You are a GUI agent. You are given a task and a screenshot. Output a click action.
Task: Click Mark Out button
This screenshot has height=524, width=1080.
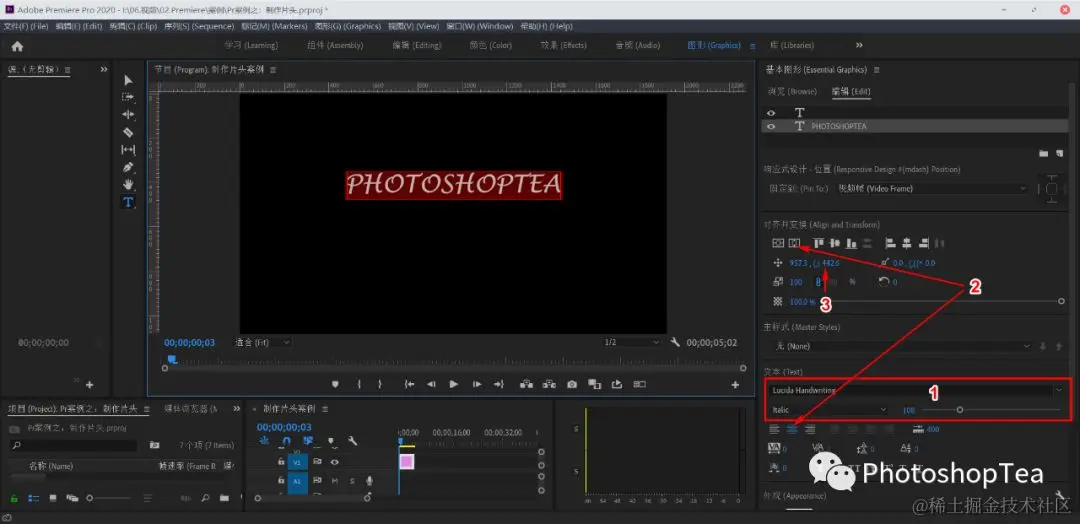tap(380, 384)
